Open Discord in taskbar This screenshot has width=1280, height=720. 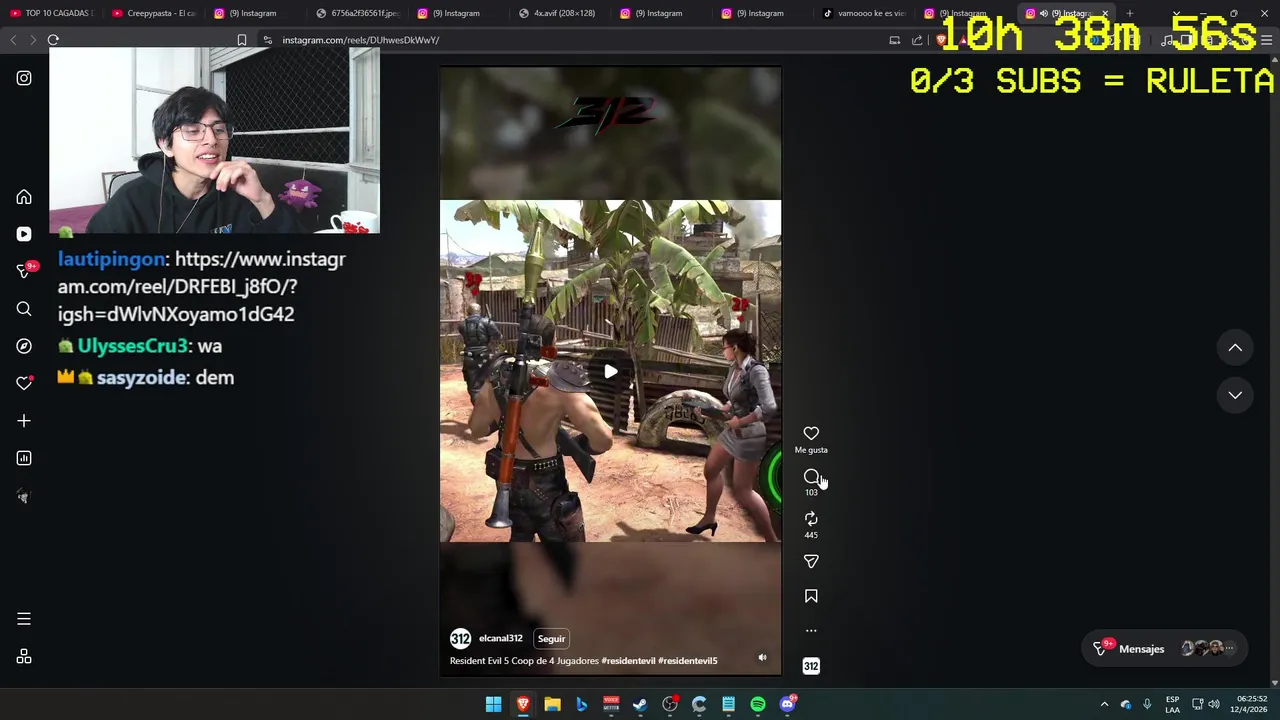click(x=787, y=705)
